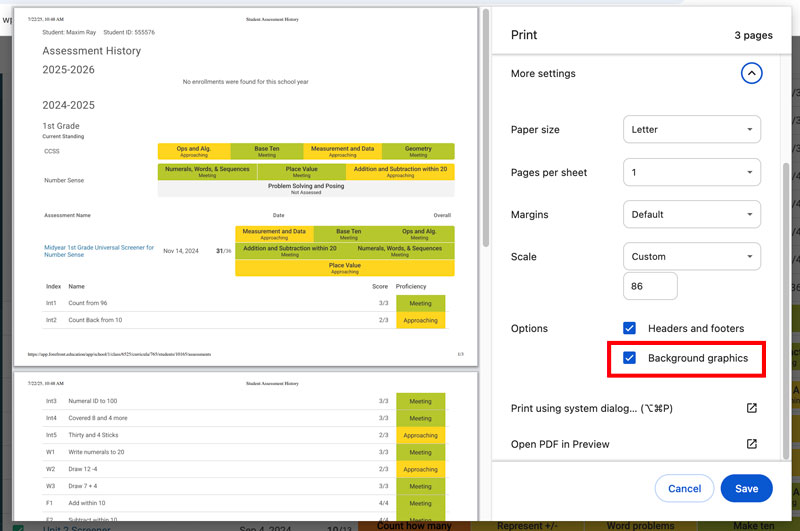Click the blue Save button
This screenshot has width=800, height=531.
[746, 488]
